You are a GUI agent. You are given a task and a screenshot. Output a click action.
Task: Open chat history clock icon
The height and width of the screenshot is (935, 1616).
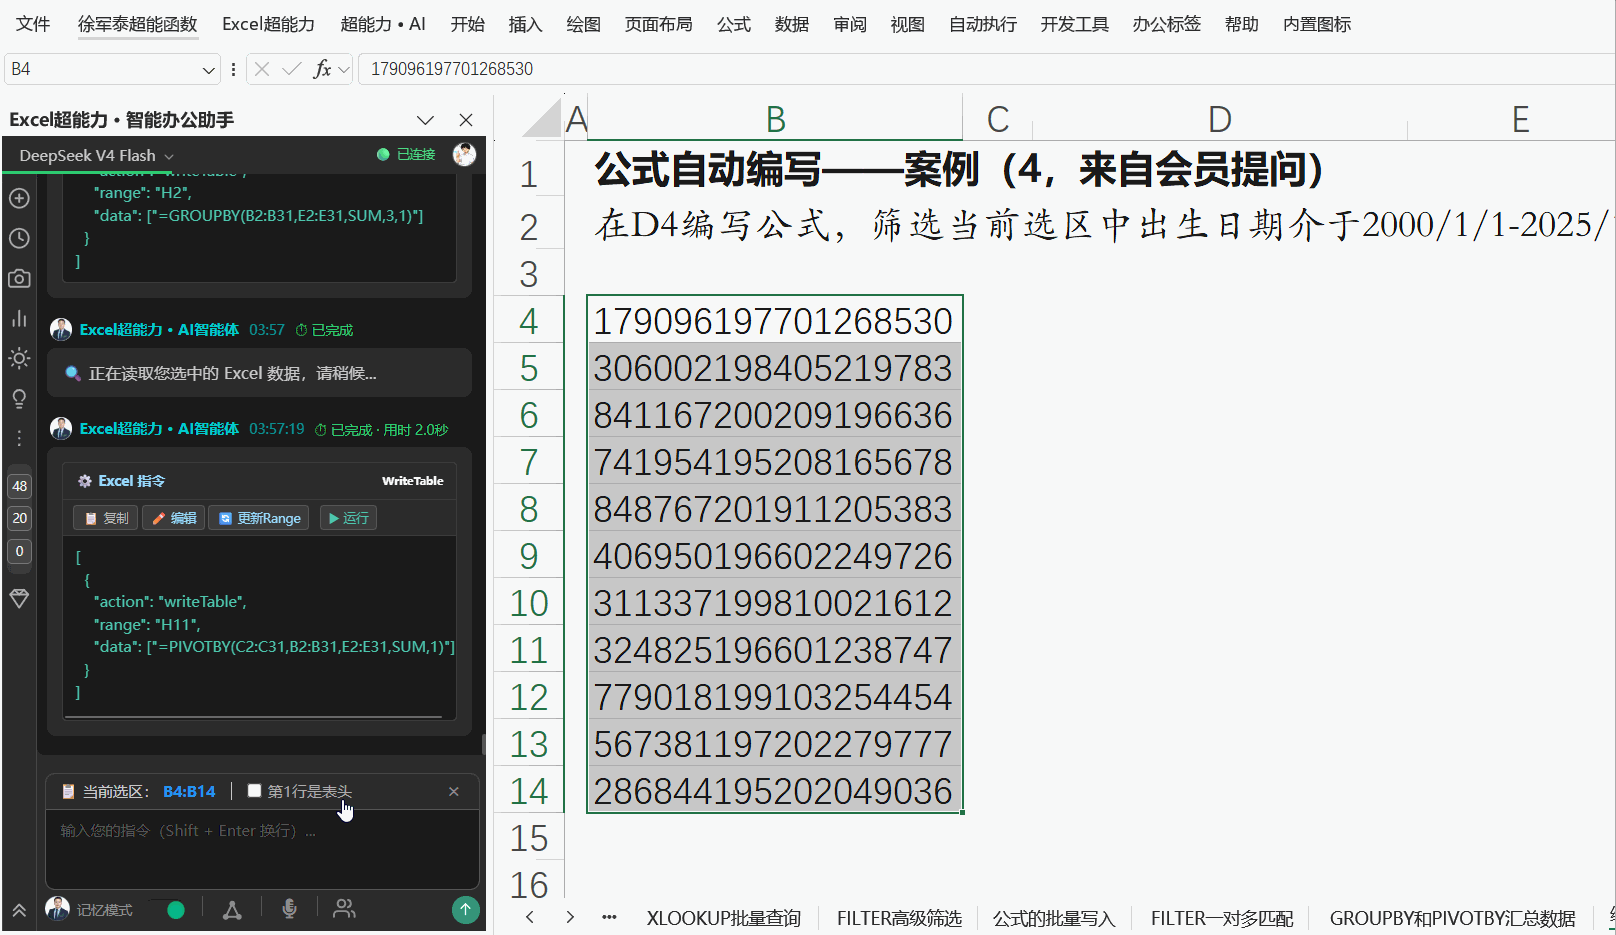(19, 238)
